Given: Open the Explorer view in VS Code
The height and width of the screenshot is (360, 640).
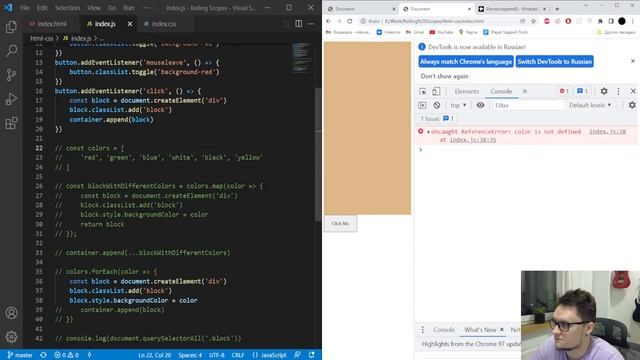Looking at the screenshot, I should (x=11, y=27).
